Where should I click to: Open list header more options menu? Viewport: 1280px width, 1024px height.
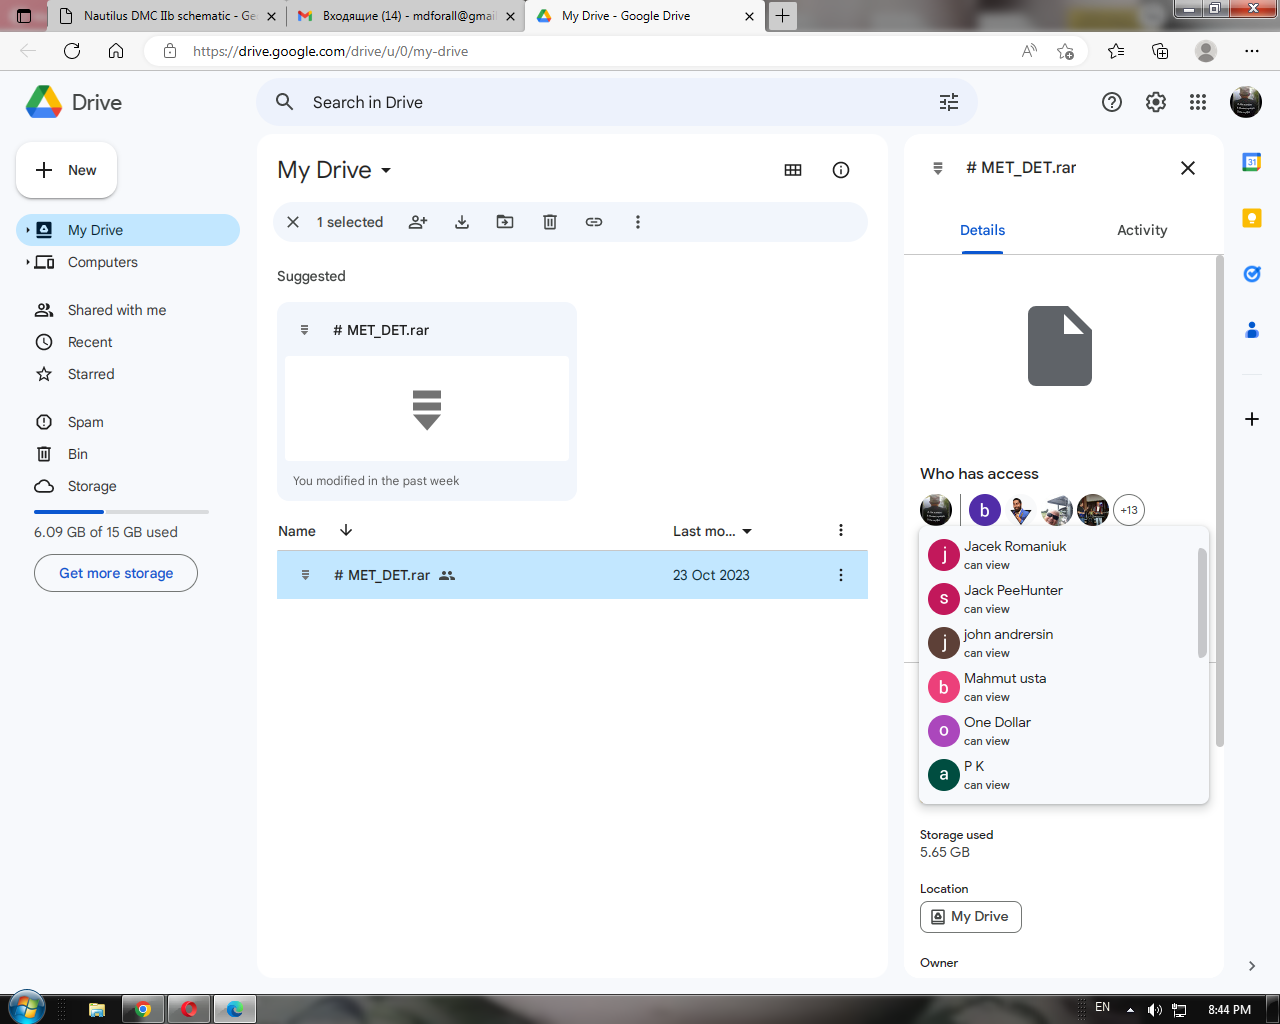[x=841, y=530]
